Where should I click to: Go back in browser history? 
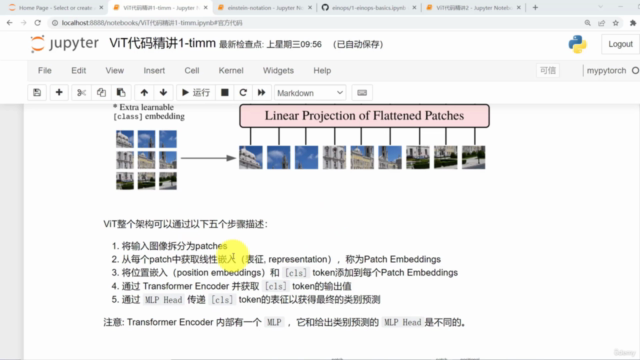pos(10,23)
